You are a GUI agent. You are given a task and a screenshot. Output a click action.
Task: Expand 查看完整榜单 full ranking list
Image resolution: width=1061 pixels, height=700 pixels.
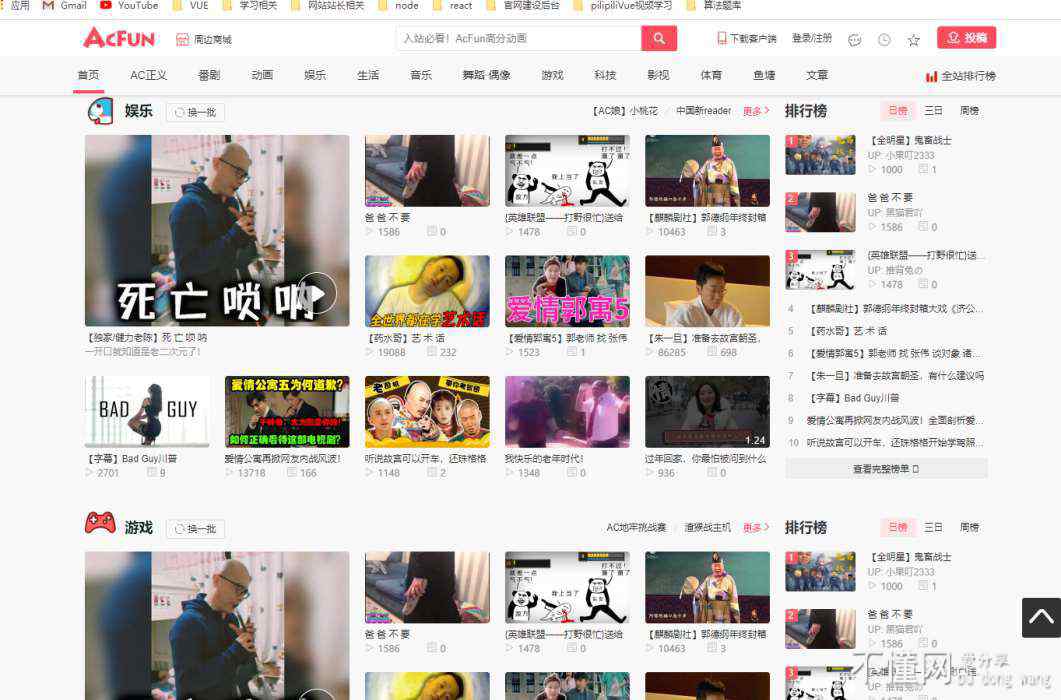885,468
